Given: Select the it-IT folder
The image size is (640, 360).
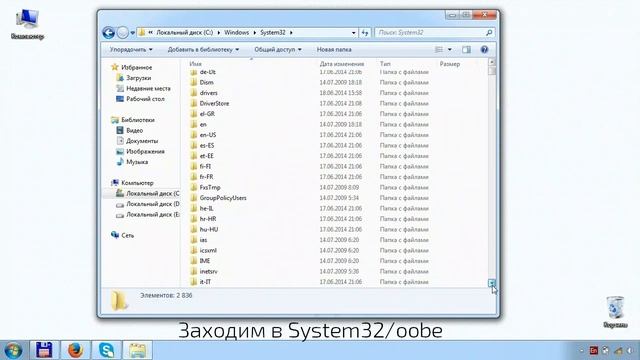Looking at the screenshot, I should [205, 282].
